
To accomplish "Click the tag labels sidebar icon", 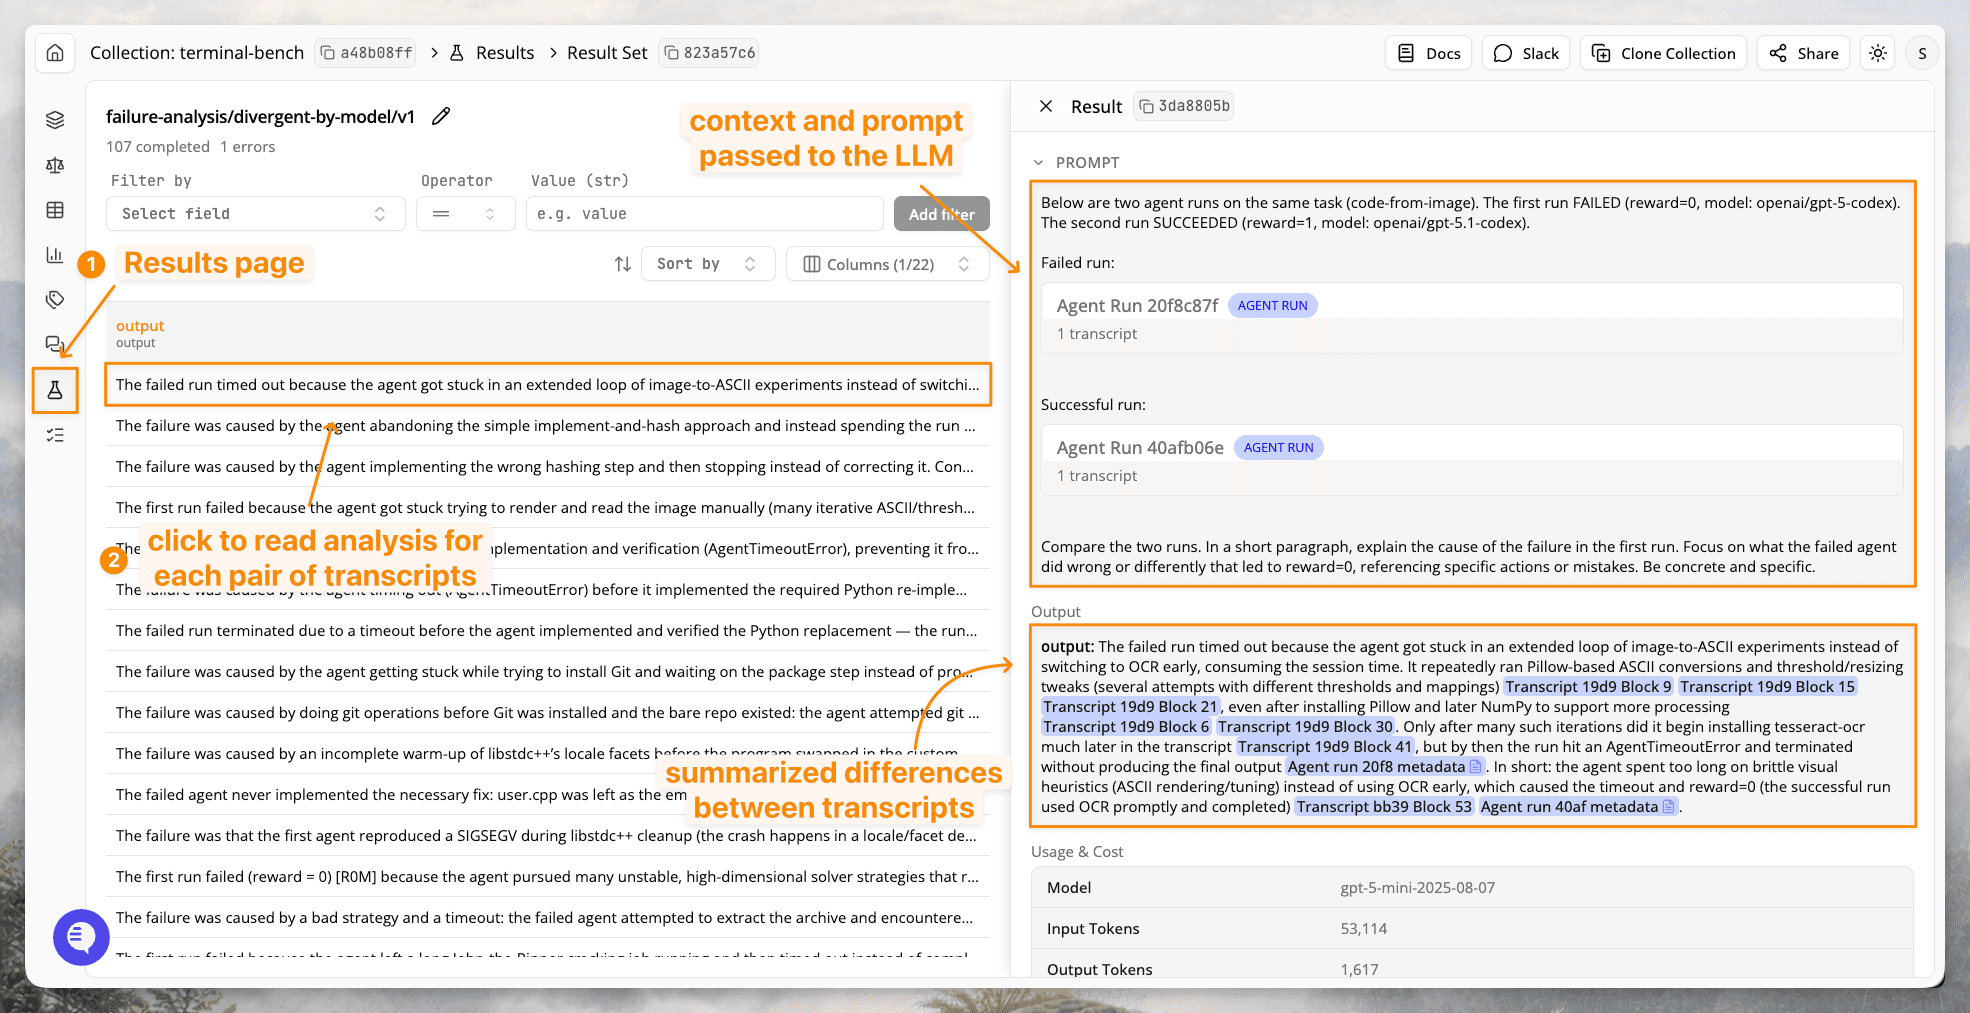I will click(x=55, y=299).
